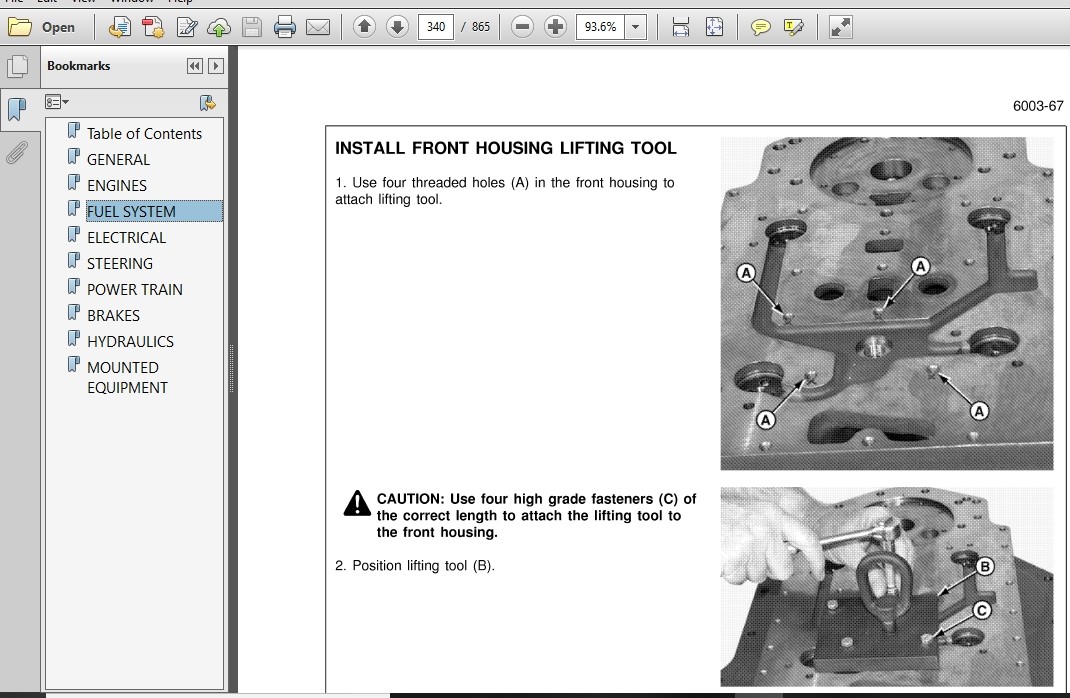The image size is (1070, 698).
Task: Click the new bookmark icon
Action: click(207, 102)
